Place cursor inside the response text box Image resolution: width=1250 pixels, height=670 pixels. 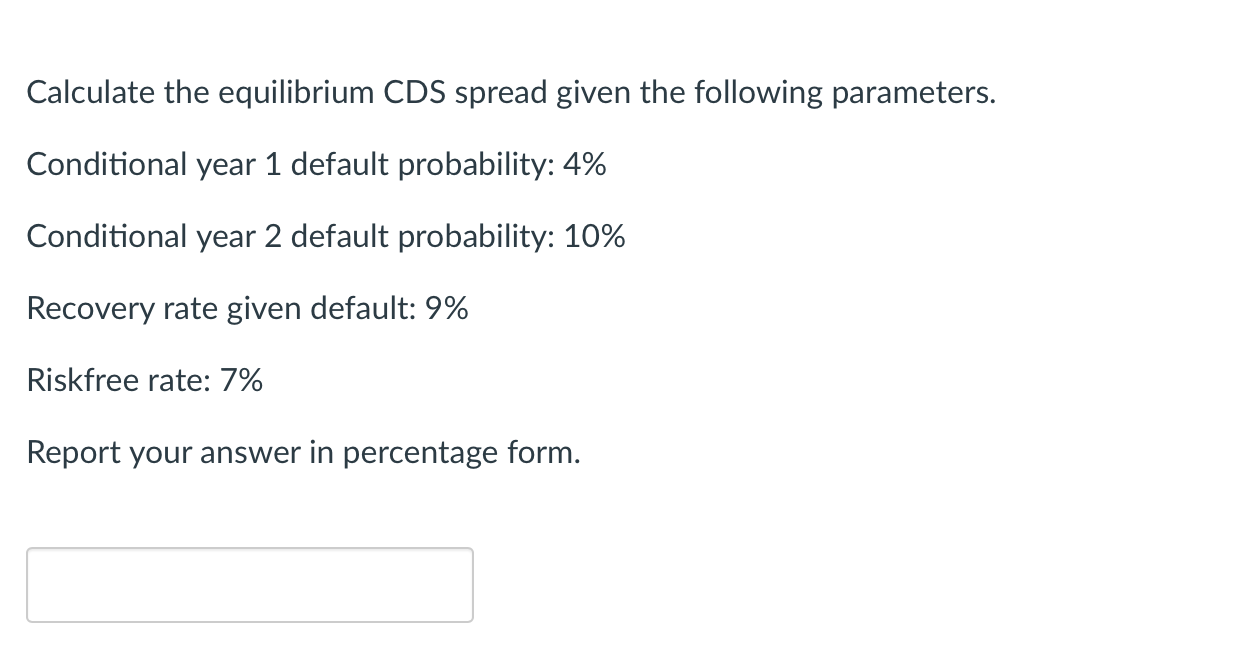(x=248, y=585)
